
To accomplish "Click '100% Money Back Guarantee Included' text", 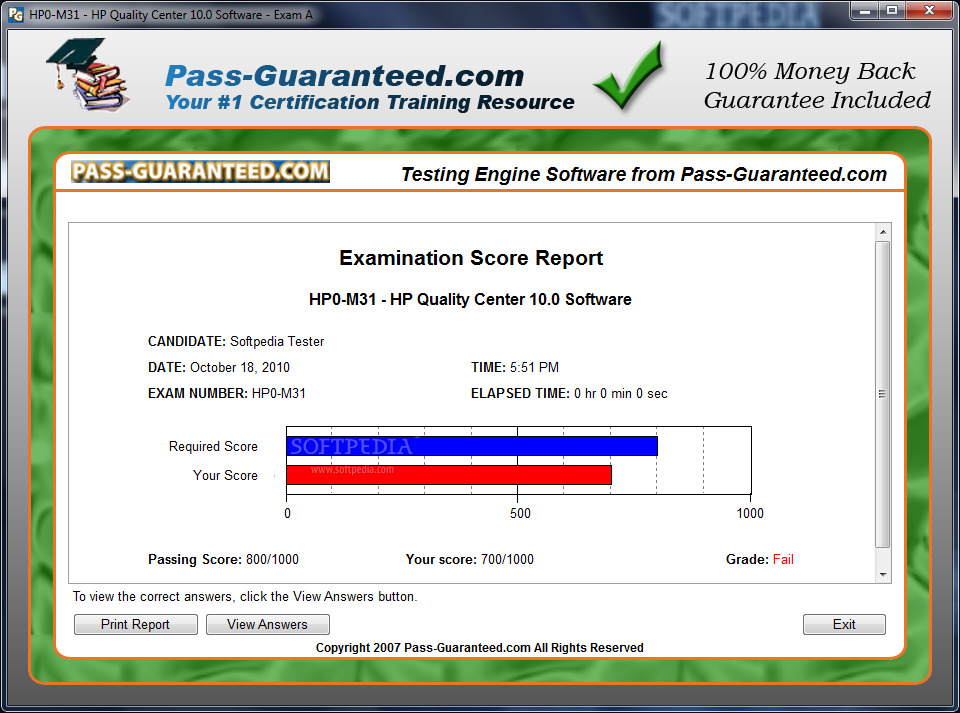I will (817, 86).
